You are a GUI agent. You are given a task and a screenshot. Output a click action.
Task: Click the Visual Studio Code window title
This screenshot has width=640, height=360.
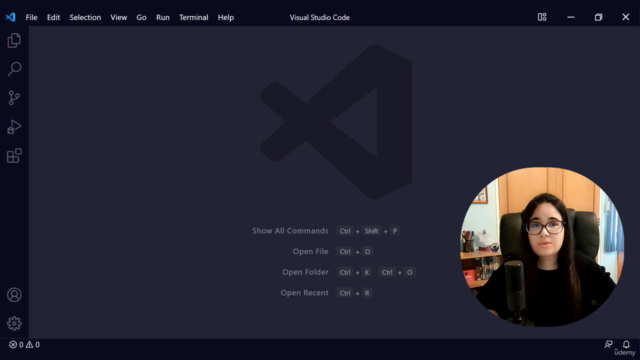point(320,17)
